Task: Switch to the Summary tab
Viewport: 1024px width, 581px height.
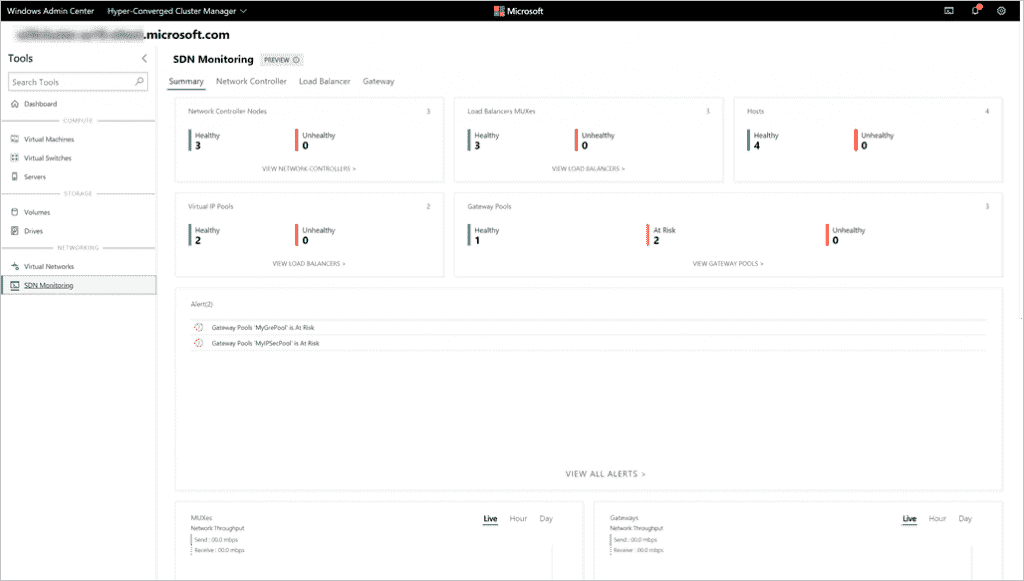Action: click(x=186, y=82)
